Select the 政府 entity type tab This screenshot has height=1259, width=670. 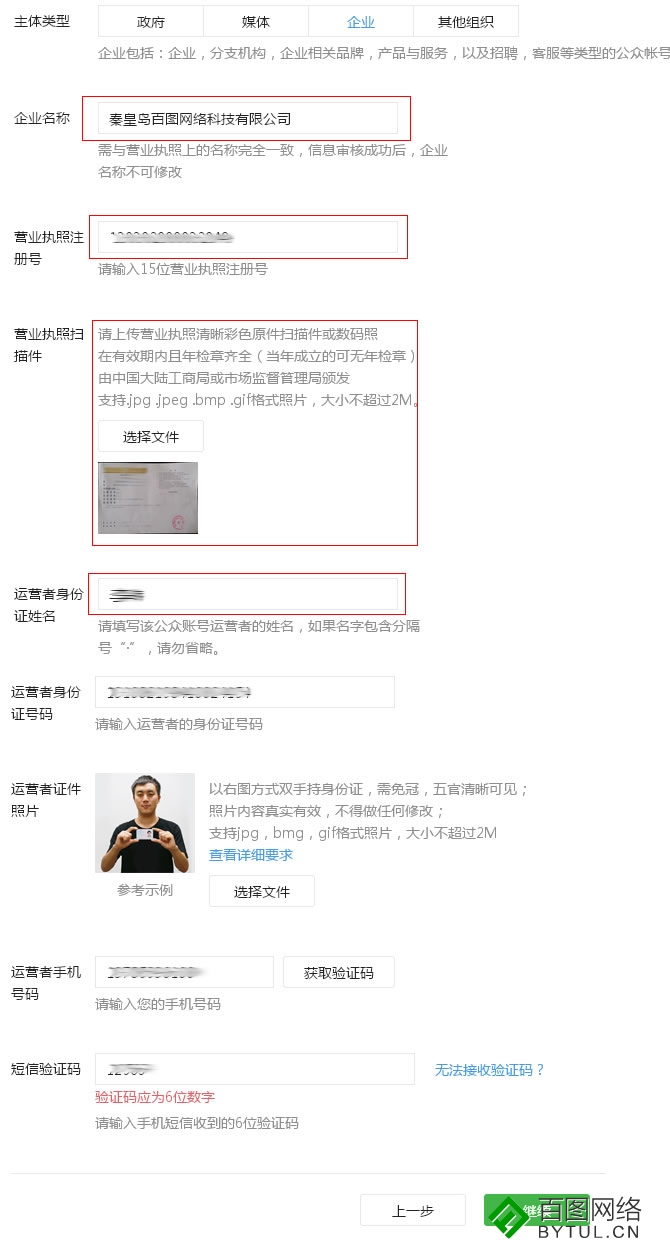coord(151,21)
